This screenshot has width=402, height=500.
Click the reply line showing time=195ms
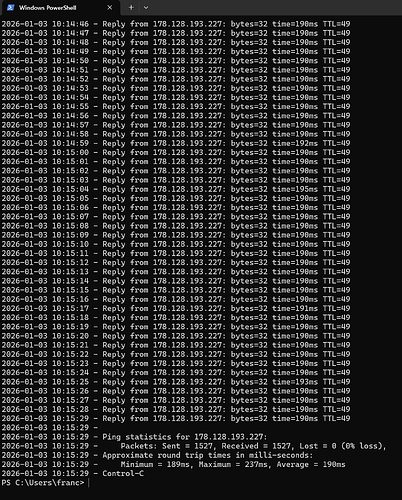[x=176, y=189]
